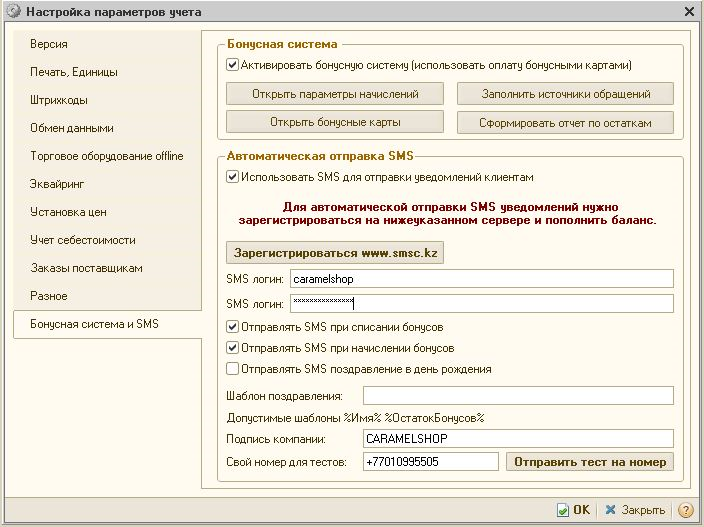This screenshot has width=704, height=527.
Task: Click Открыть бонусные карты button
Action: coord(335,122)
